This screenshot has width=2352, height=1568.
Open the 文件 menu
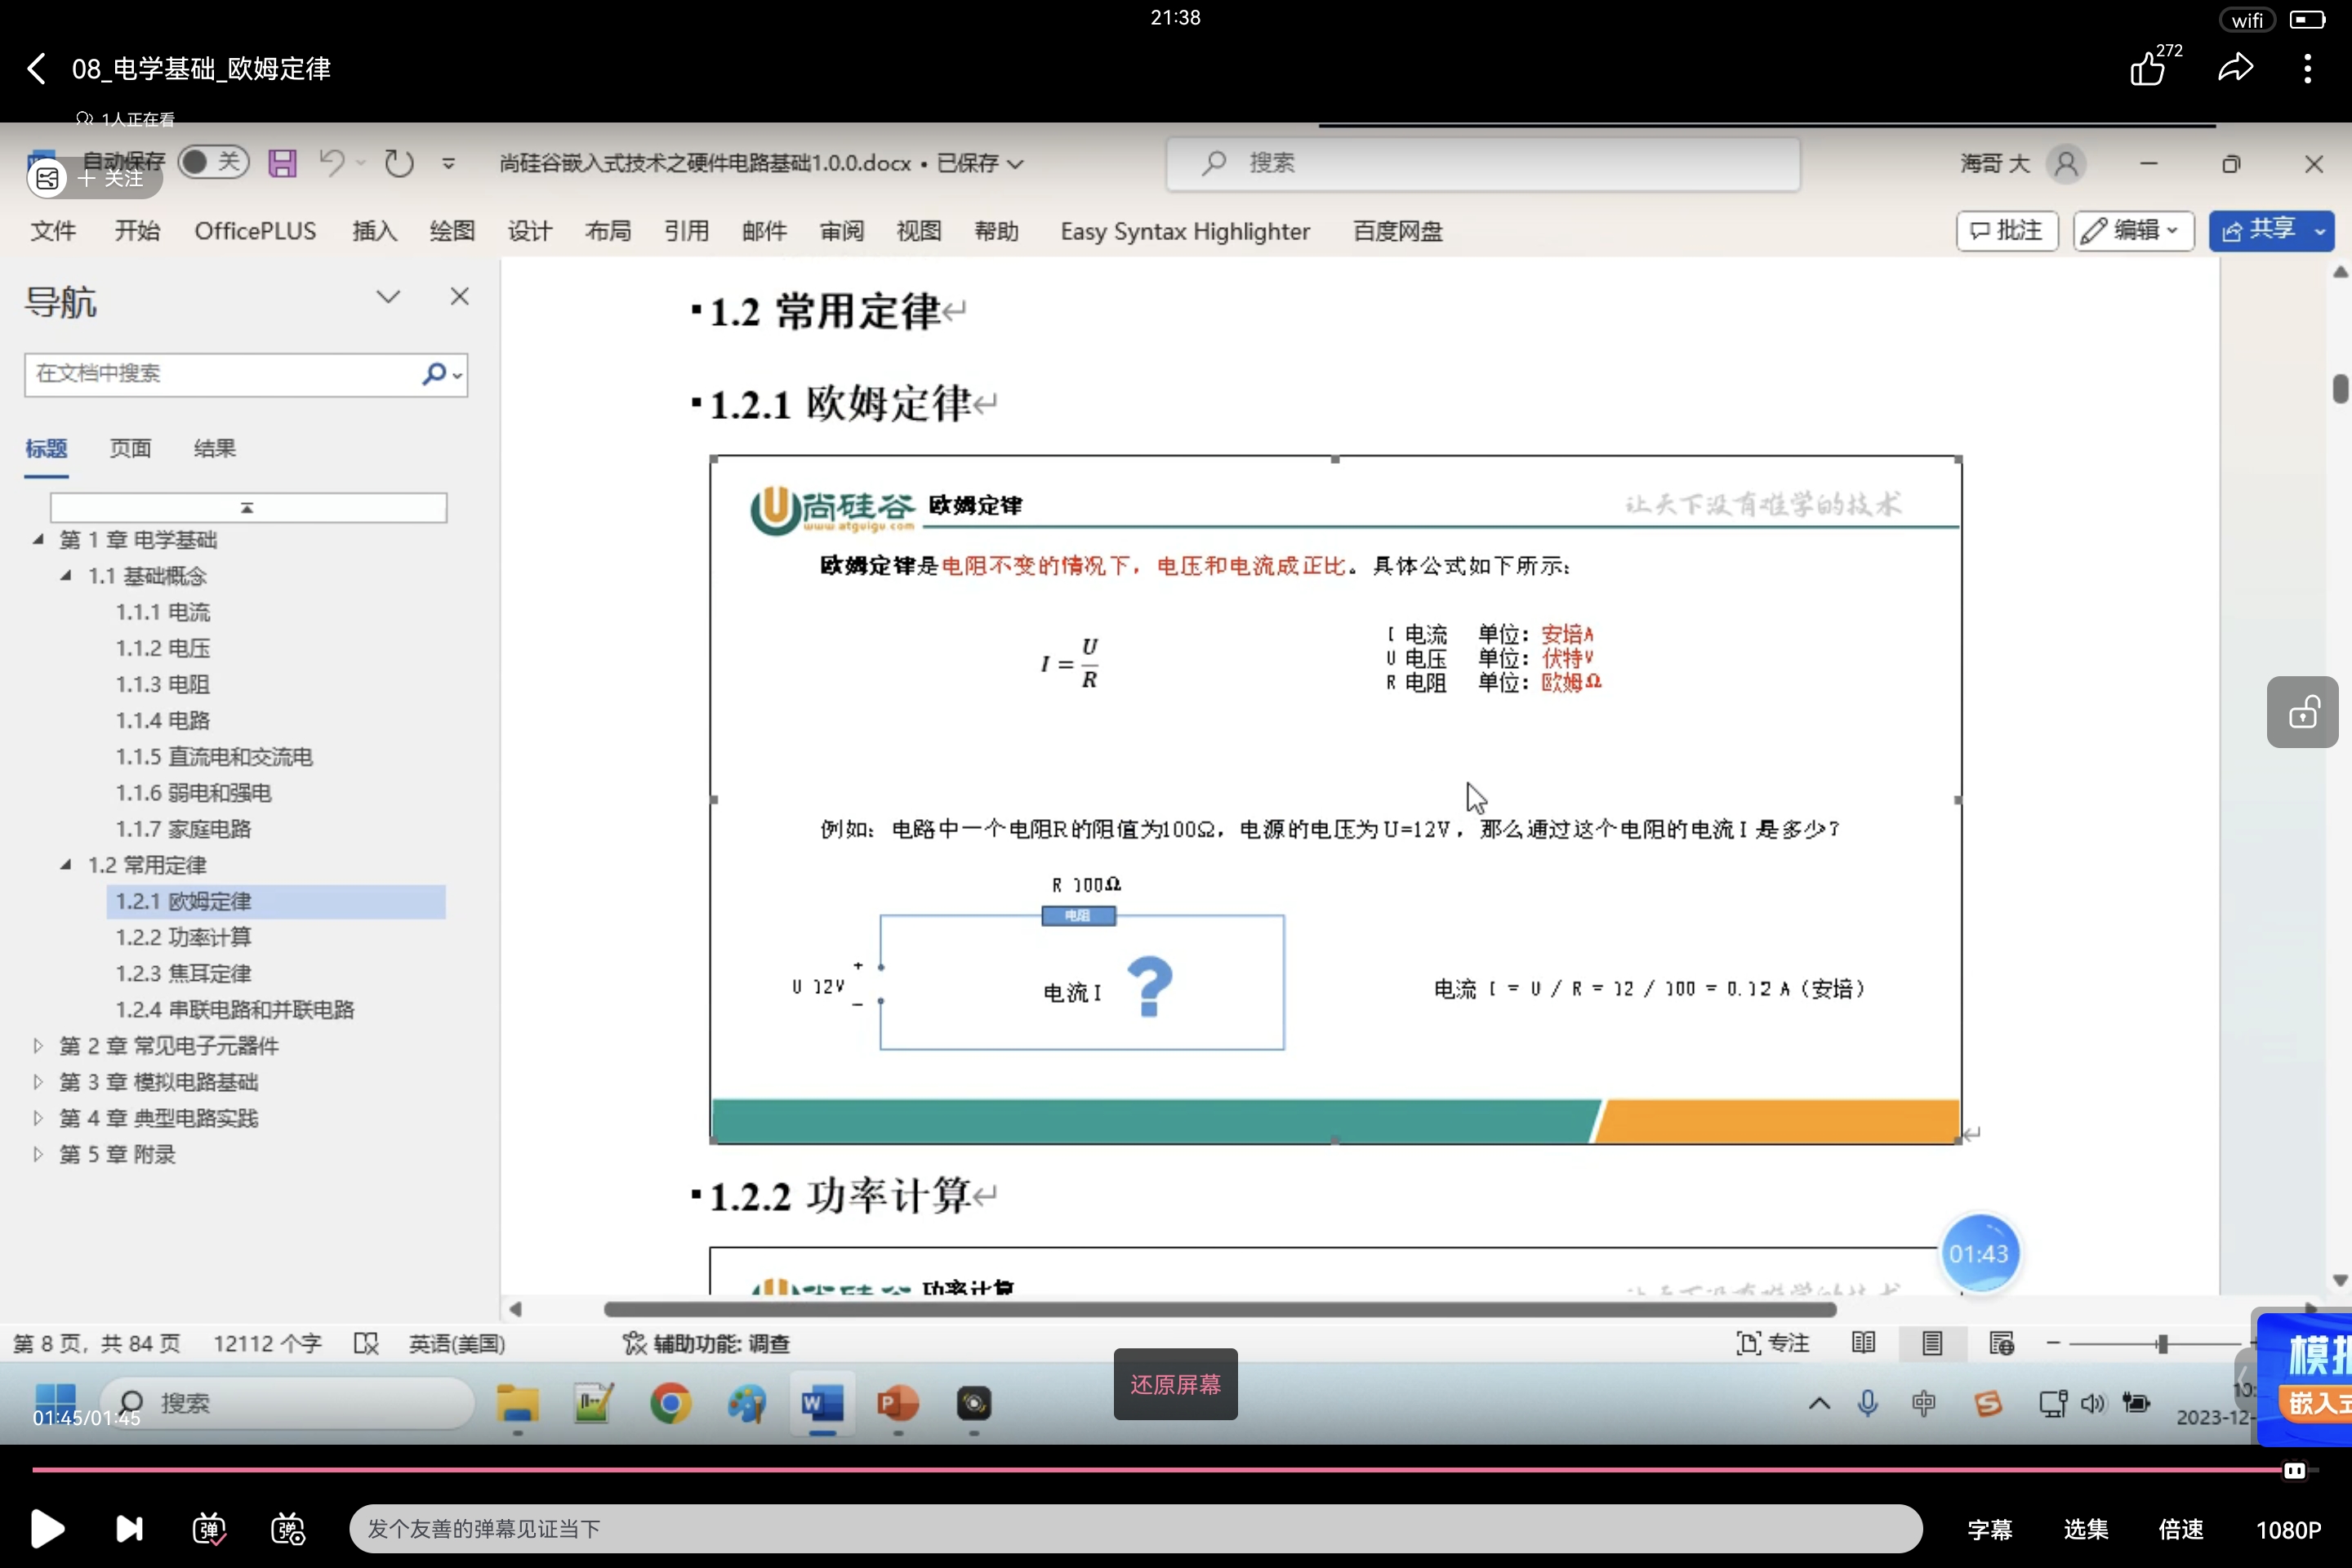(x=53, y=231)
